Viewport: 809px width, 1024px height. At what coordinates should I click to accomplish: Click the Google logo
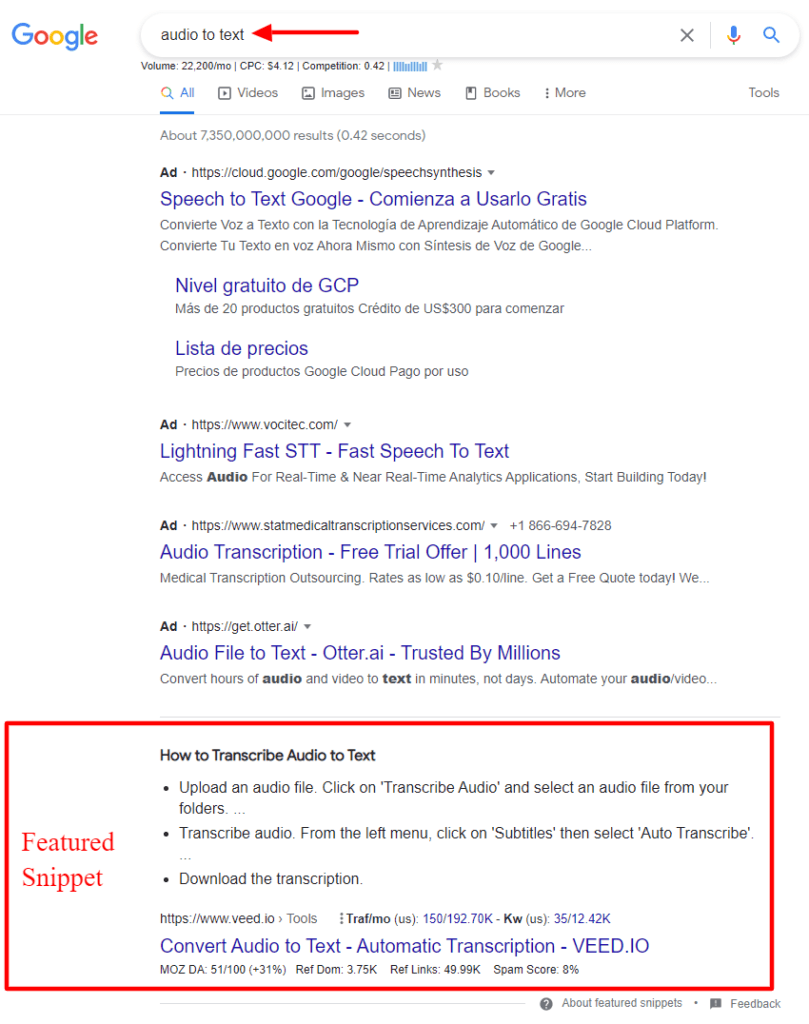coord(55,36)
